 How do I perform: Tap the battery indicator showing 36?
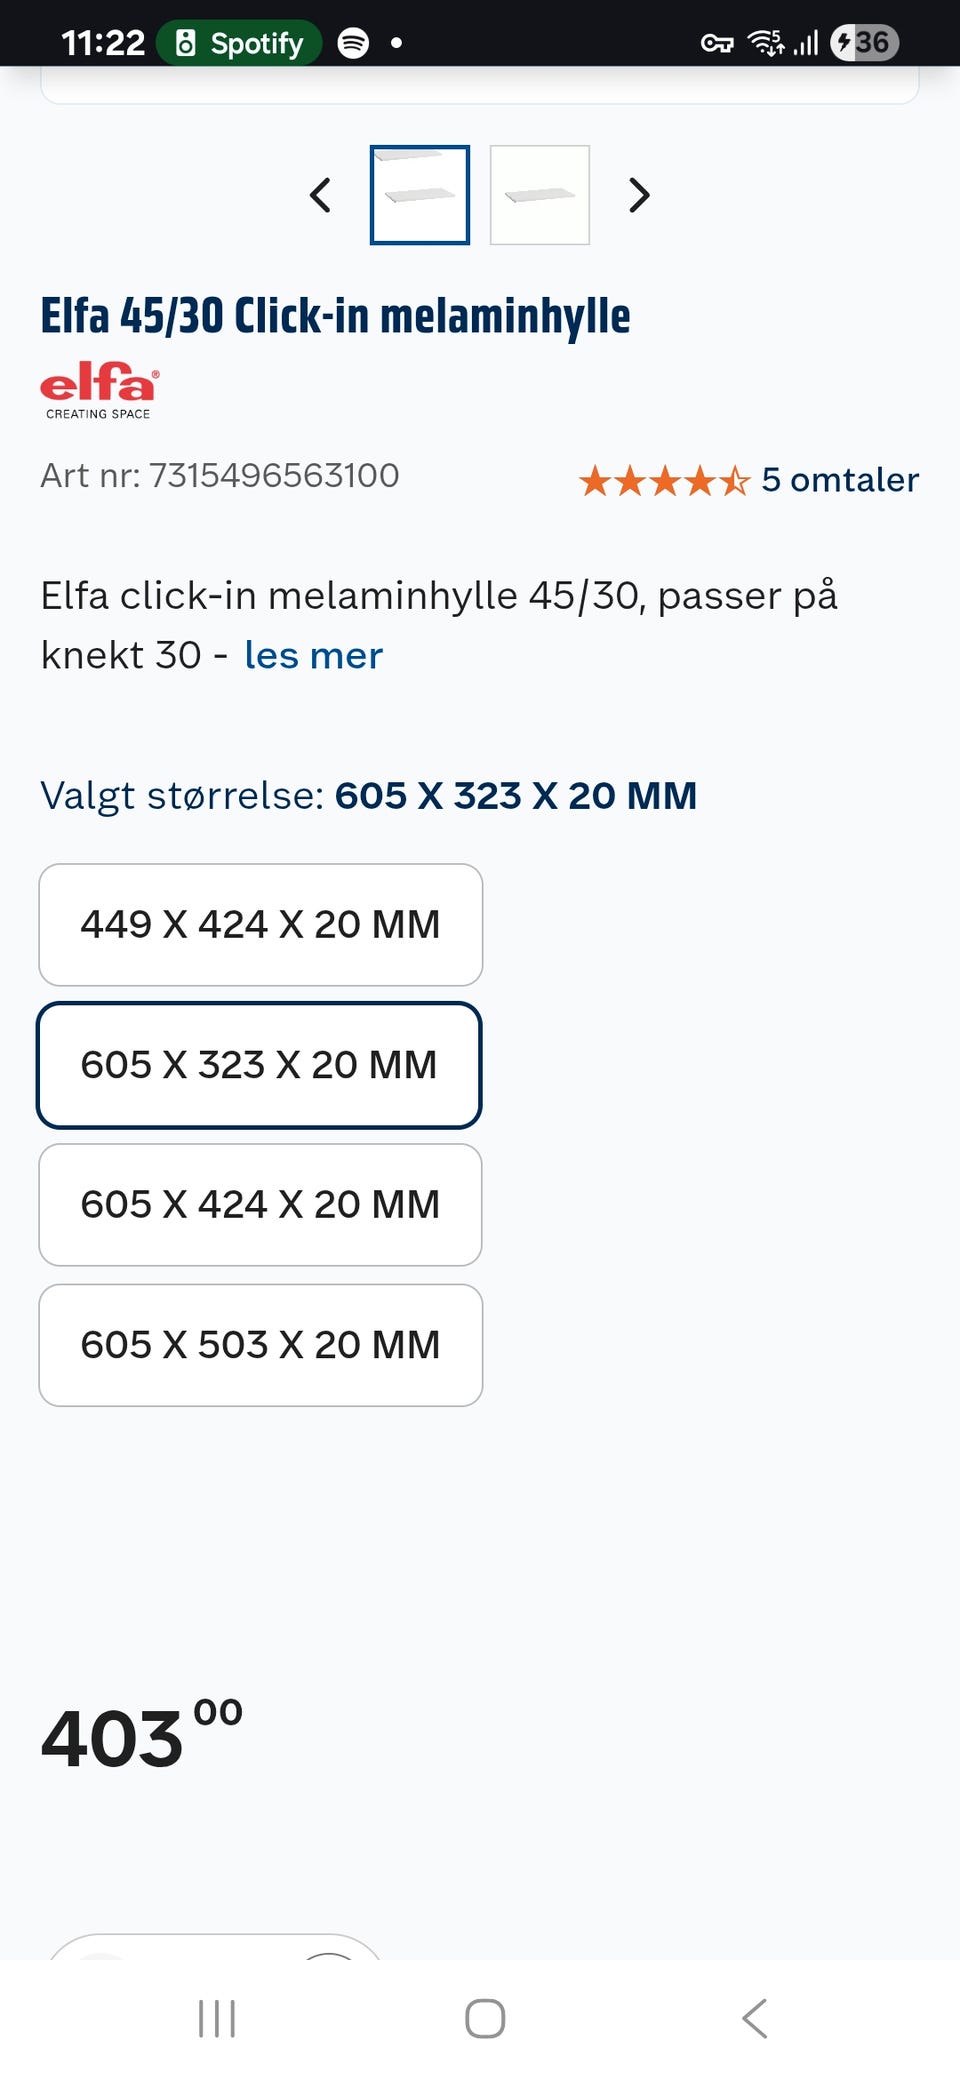tap(865, 42)
